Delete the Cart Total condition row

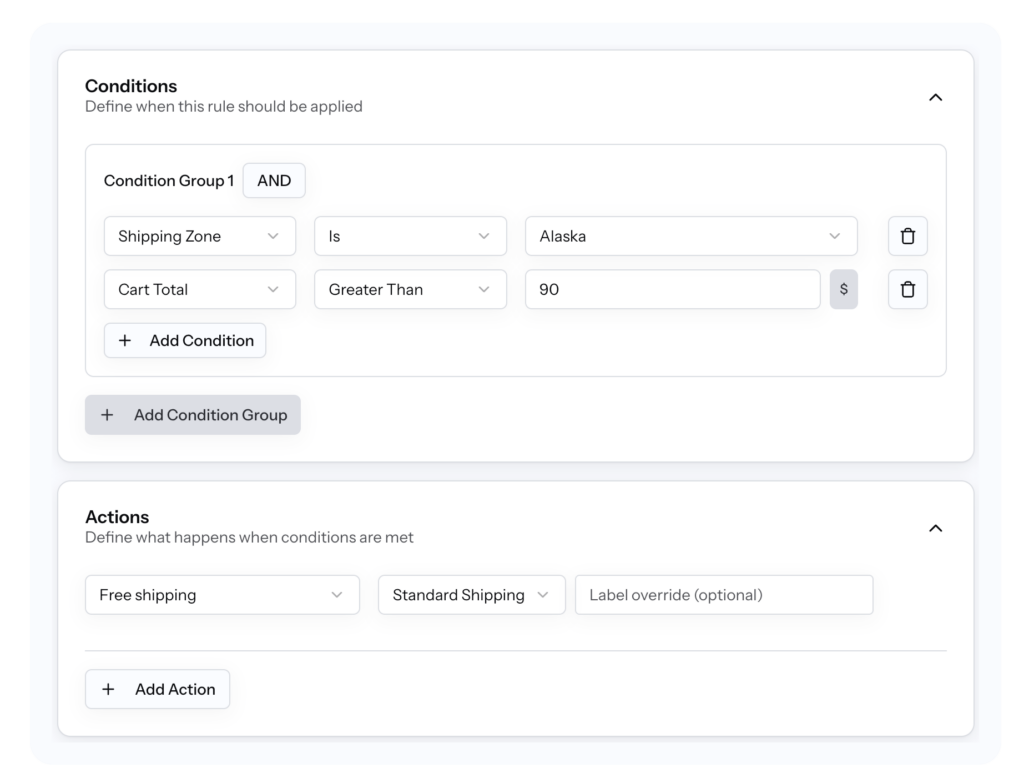(907, 289)
